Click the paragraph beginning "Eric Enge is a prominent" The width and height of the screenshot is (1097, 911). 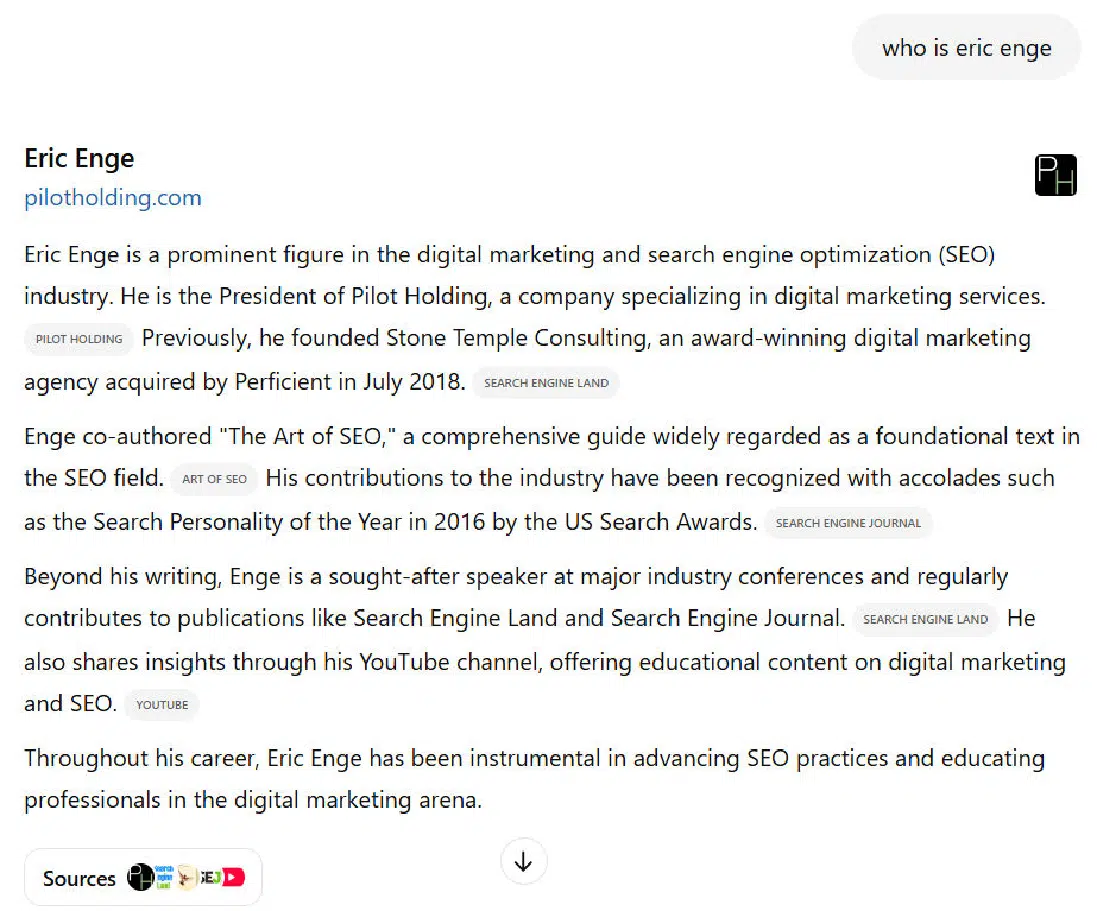[535, 318]
